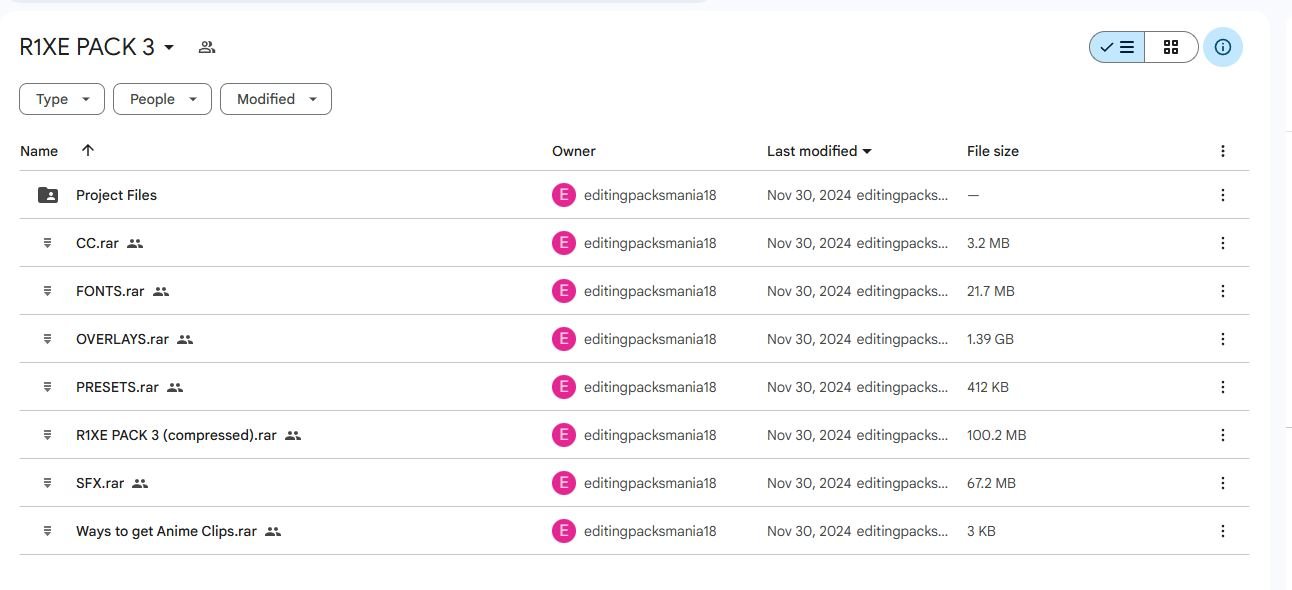This screenshot has width=1292, height=590.
Task: Click owner name editingpacksmania18 in SFX.rar row
Action: [650, 483]
